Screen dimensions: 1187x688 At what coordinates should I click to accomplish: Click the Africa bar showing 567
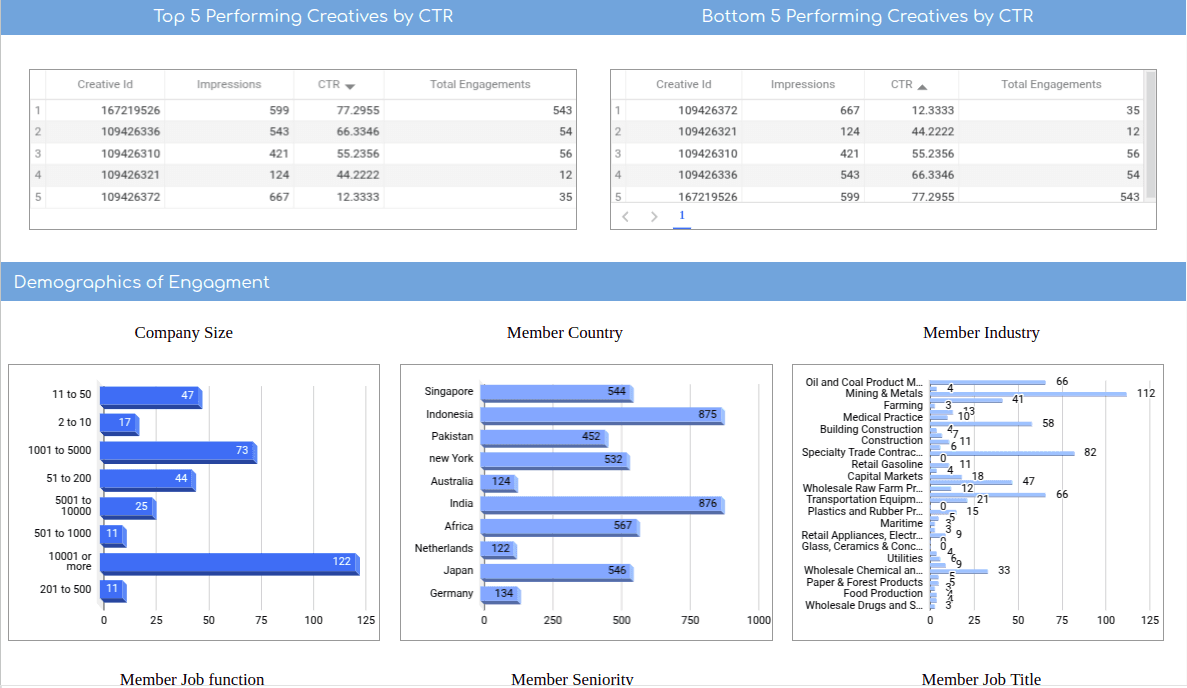point(559,528)
